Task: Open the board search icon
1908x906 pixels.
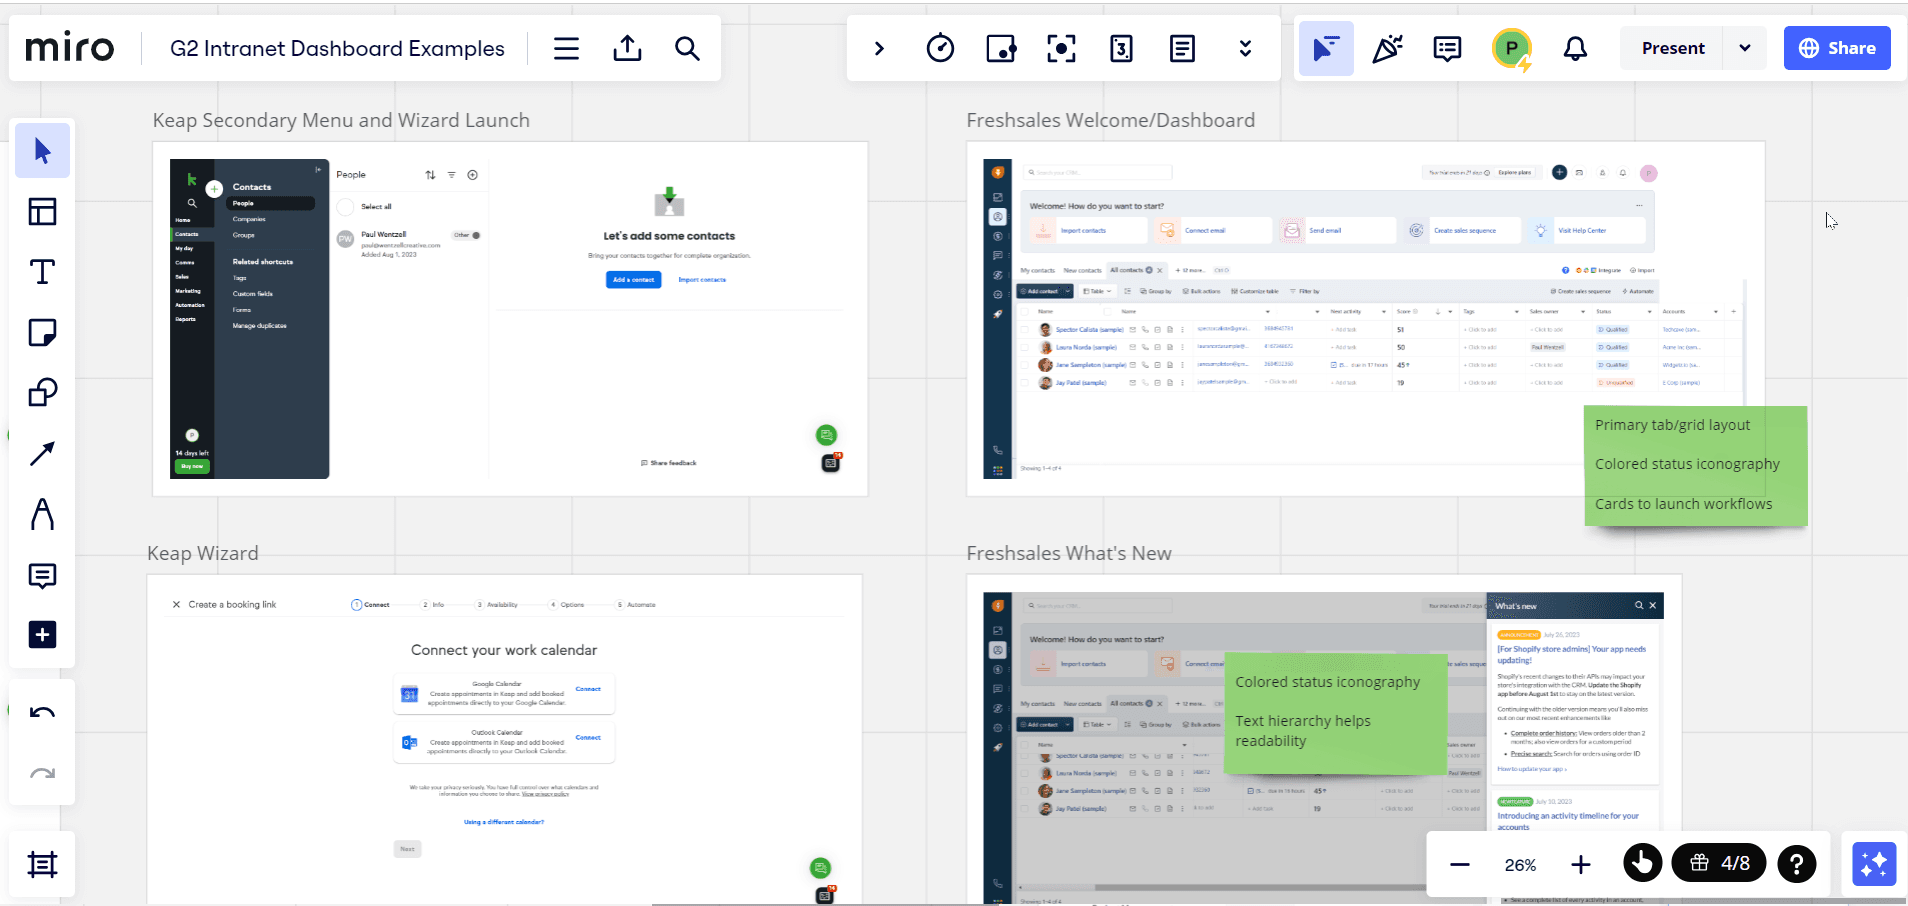Action: tap(687, 48)
